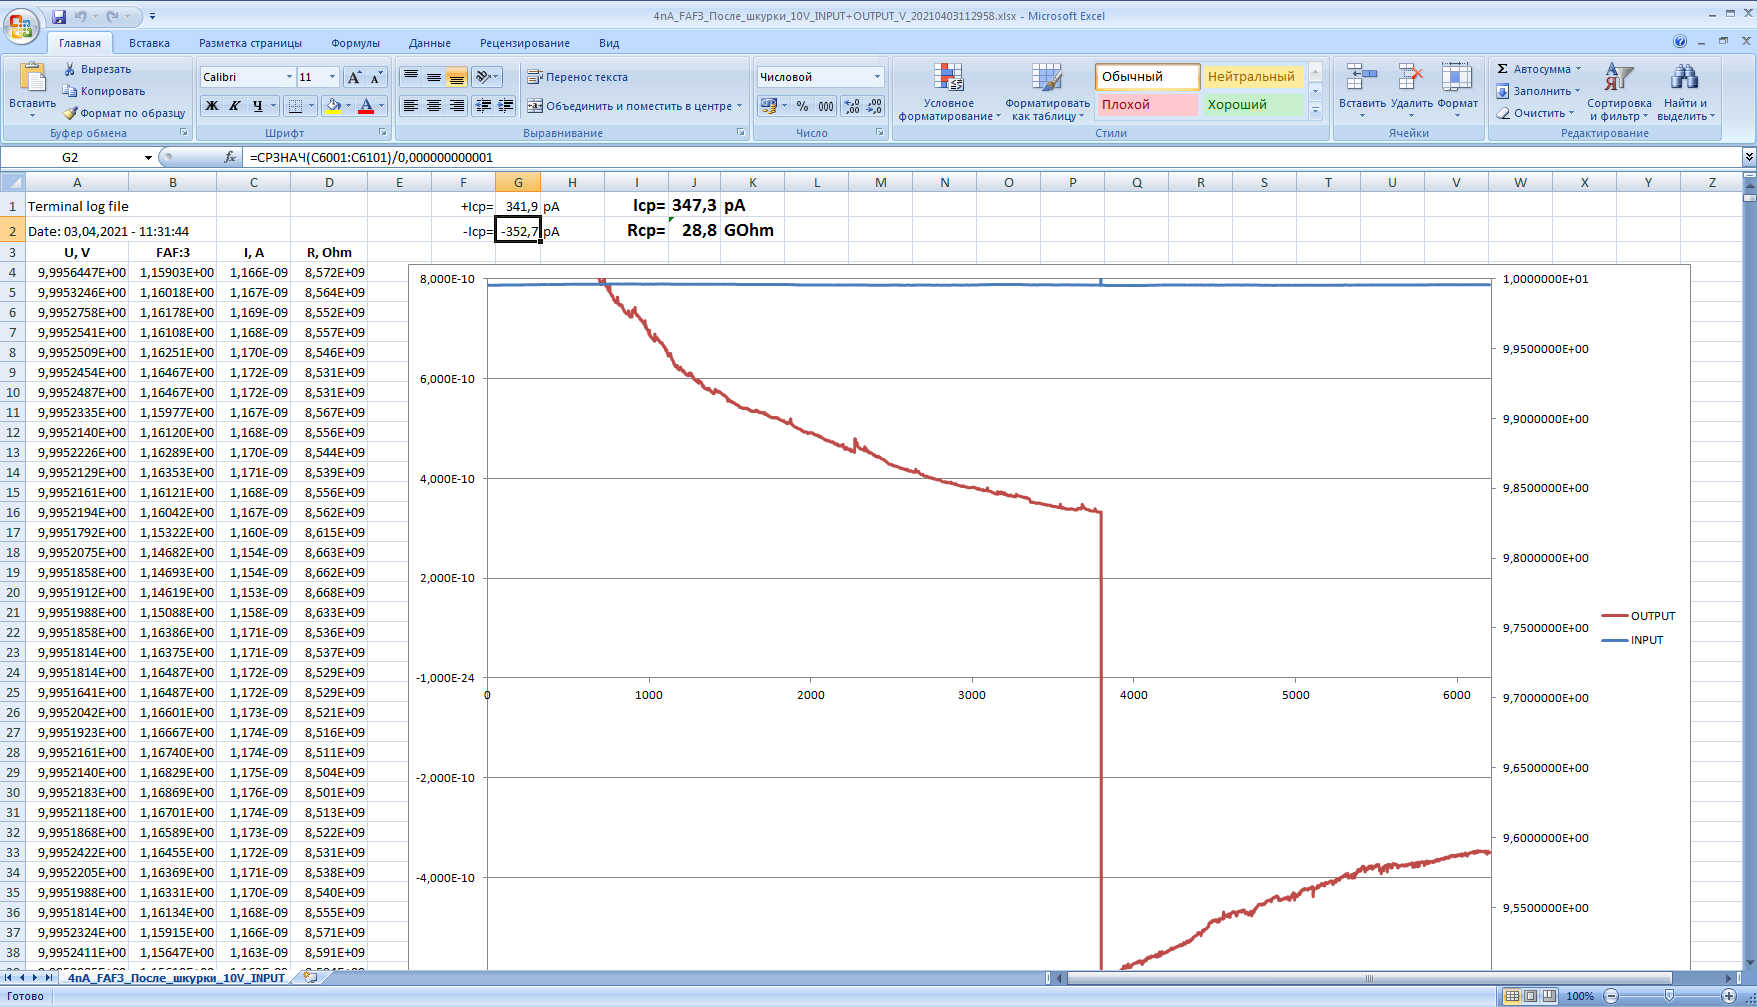Image resolution: width=1757 pixels, height=1007 pixels.
Task: Click the insert new worksheet tab icon
Action: point(311,977)
